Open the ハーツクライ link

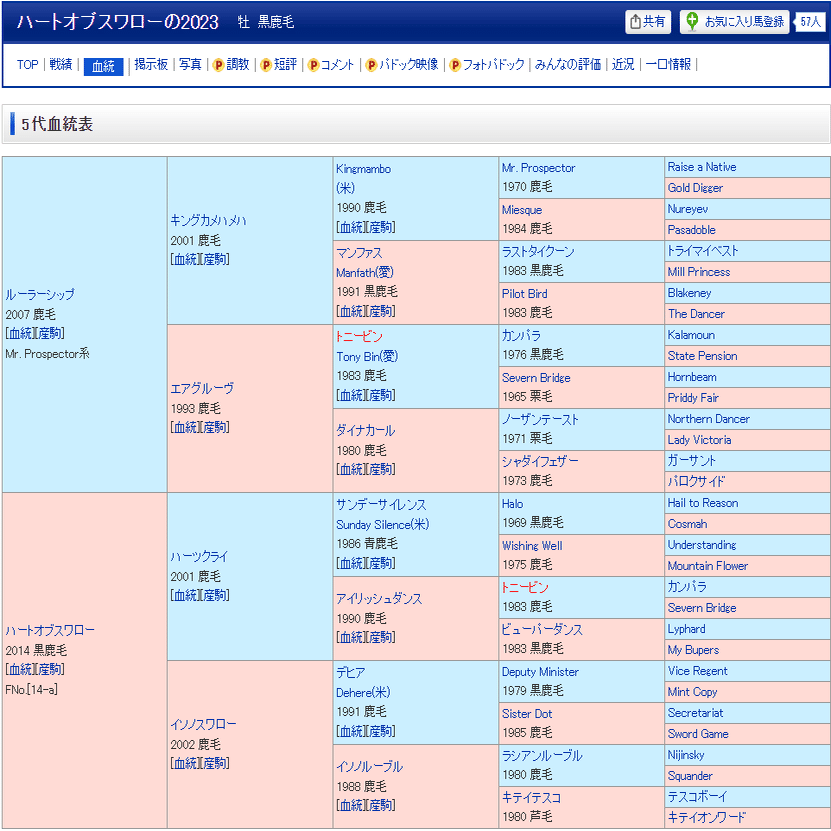[x=199, y=556]
